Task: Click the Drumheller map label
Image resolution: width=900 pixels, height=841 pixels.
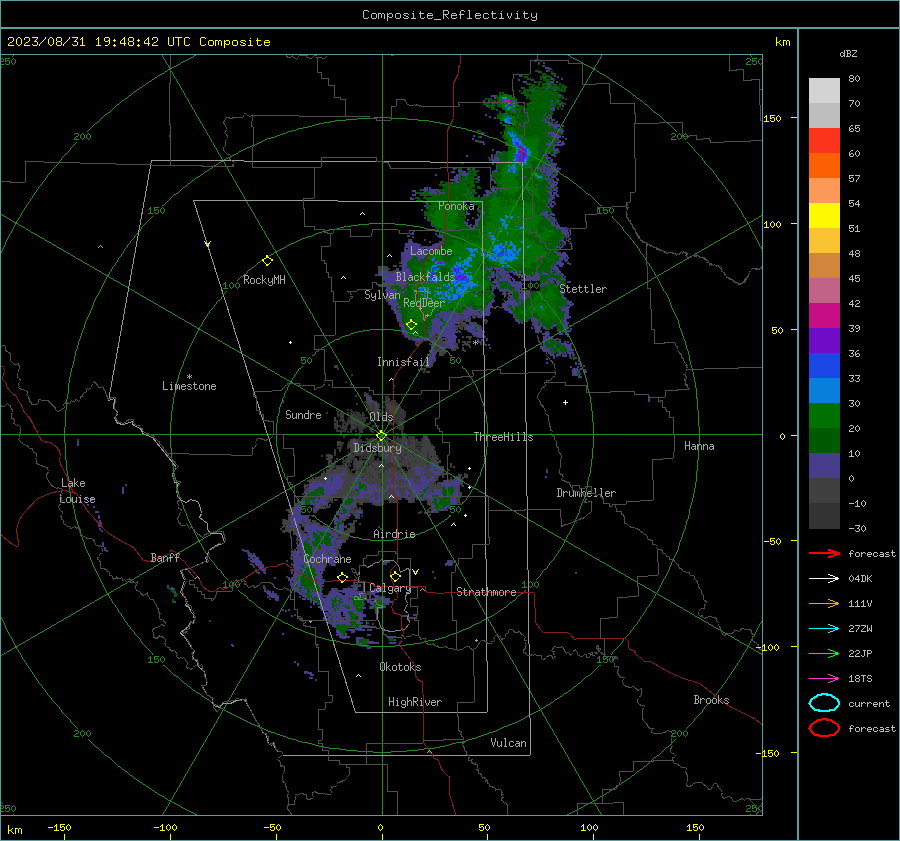Action: click(586, 493)
